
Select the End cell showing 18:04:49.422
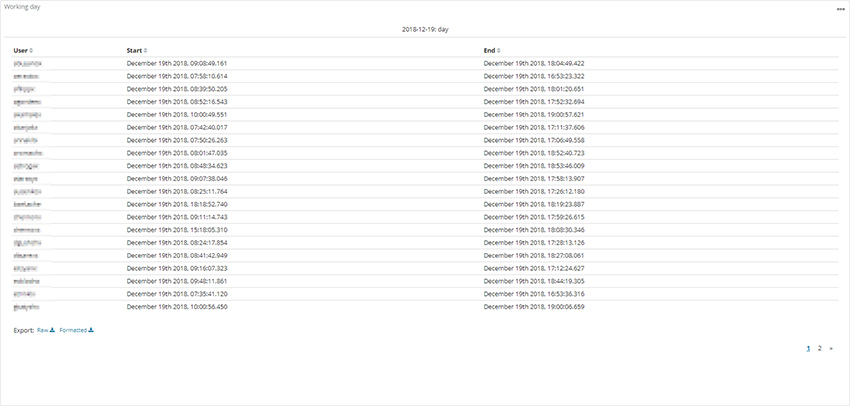534,63
